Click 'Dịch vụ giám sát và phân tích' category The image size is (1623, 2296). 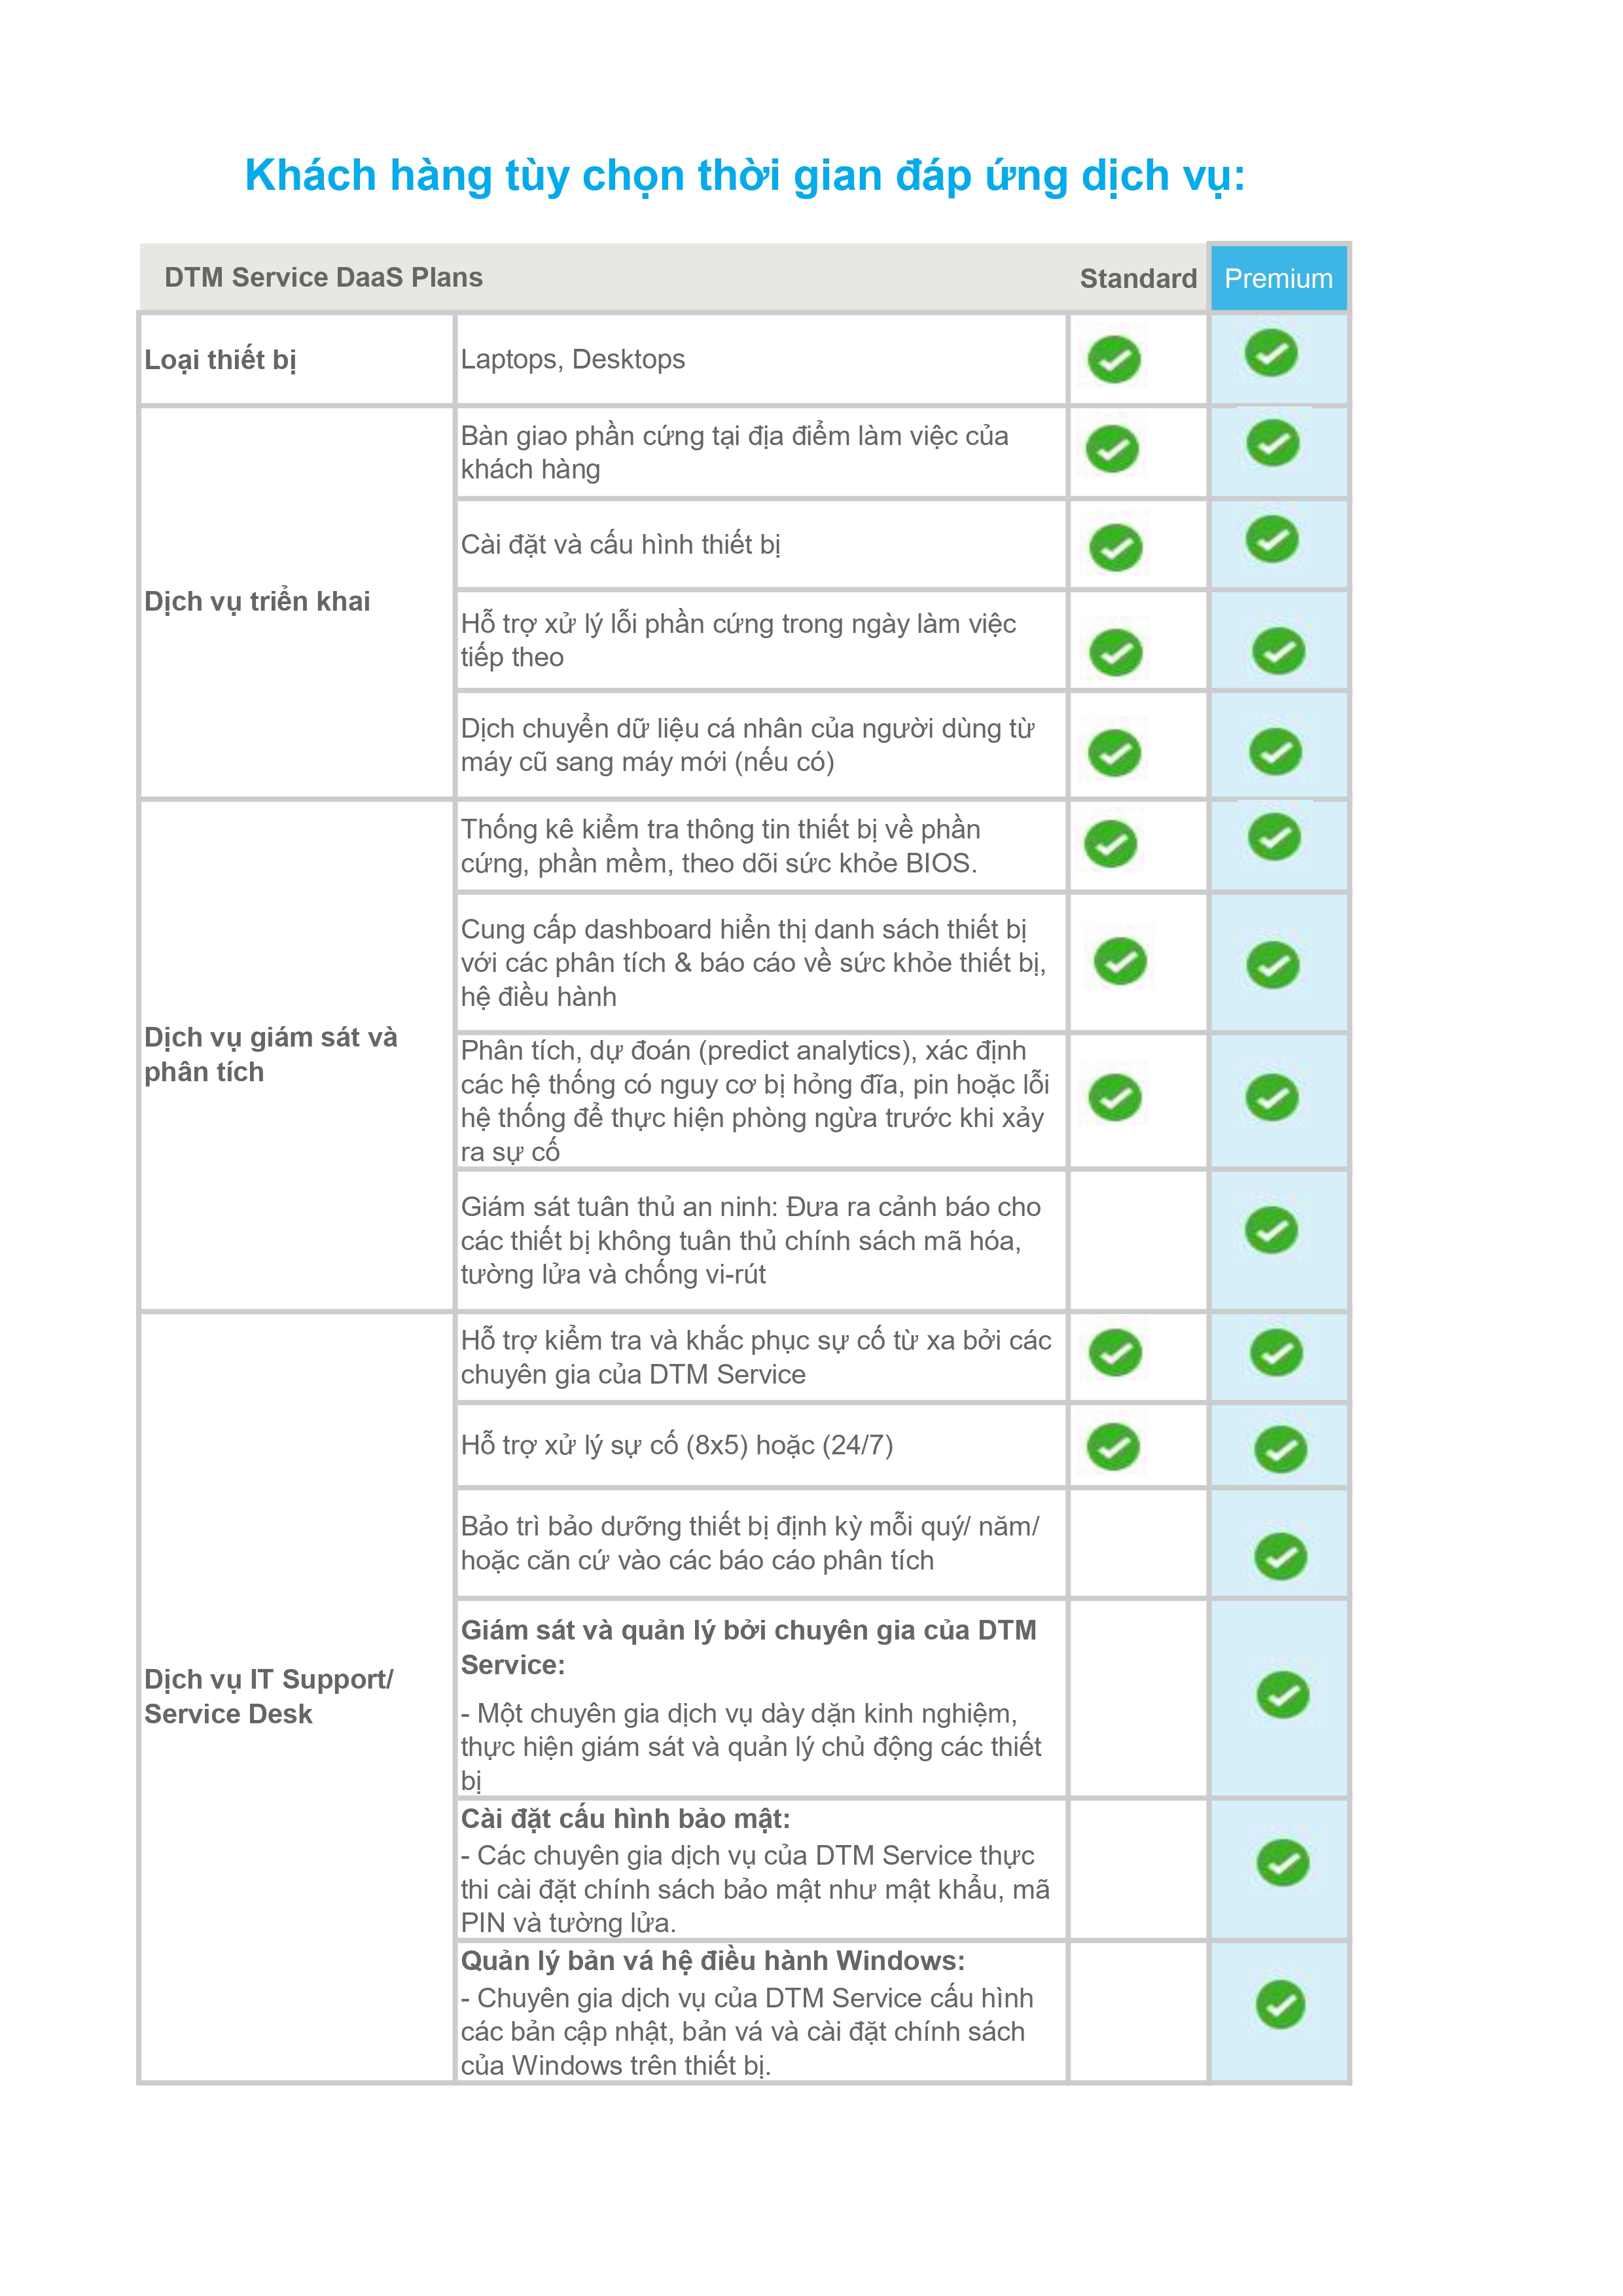(270, 1054)
